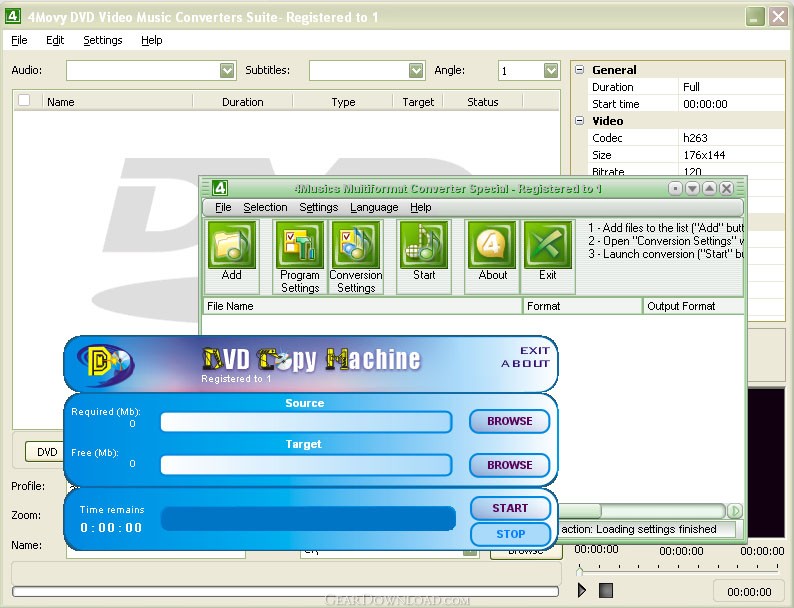Open Help menu in 4Musics
Viewport: 794px width, 608px height.
coord(420,207)
